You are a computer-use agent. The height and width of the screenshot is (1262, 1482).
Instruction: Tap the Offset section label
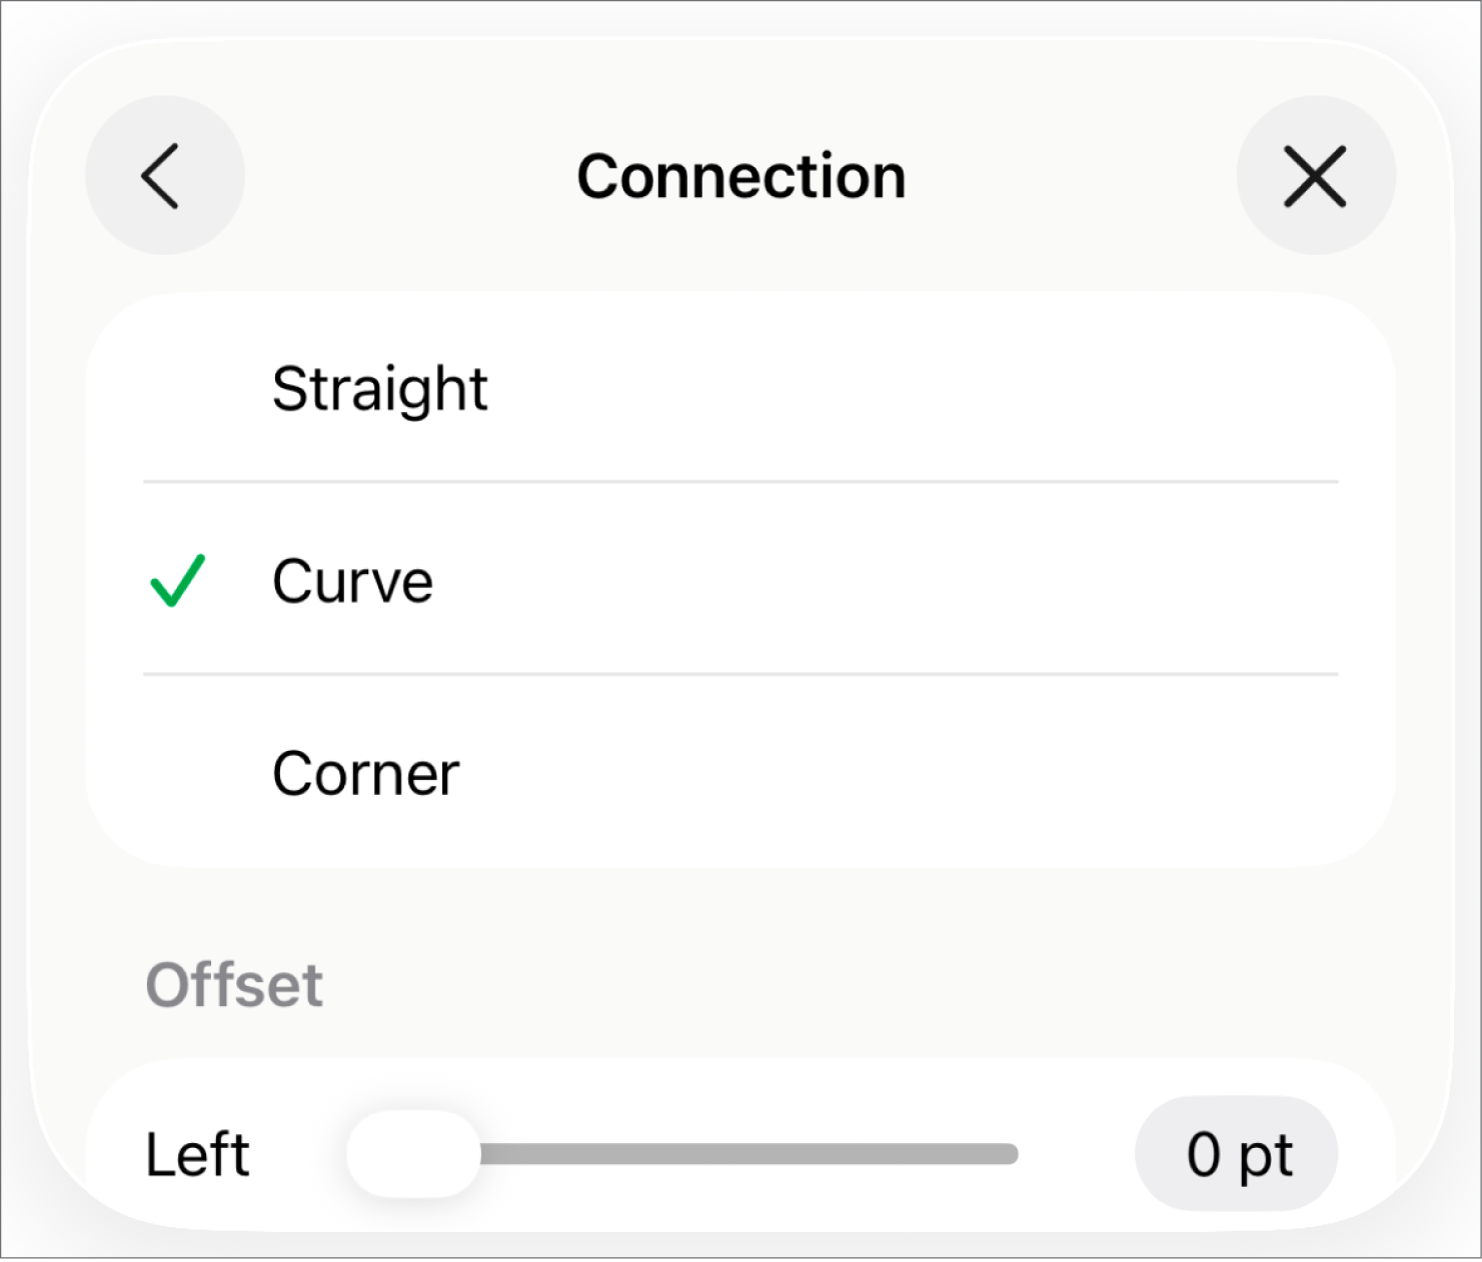[x=234, y=985]
